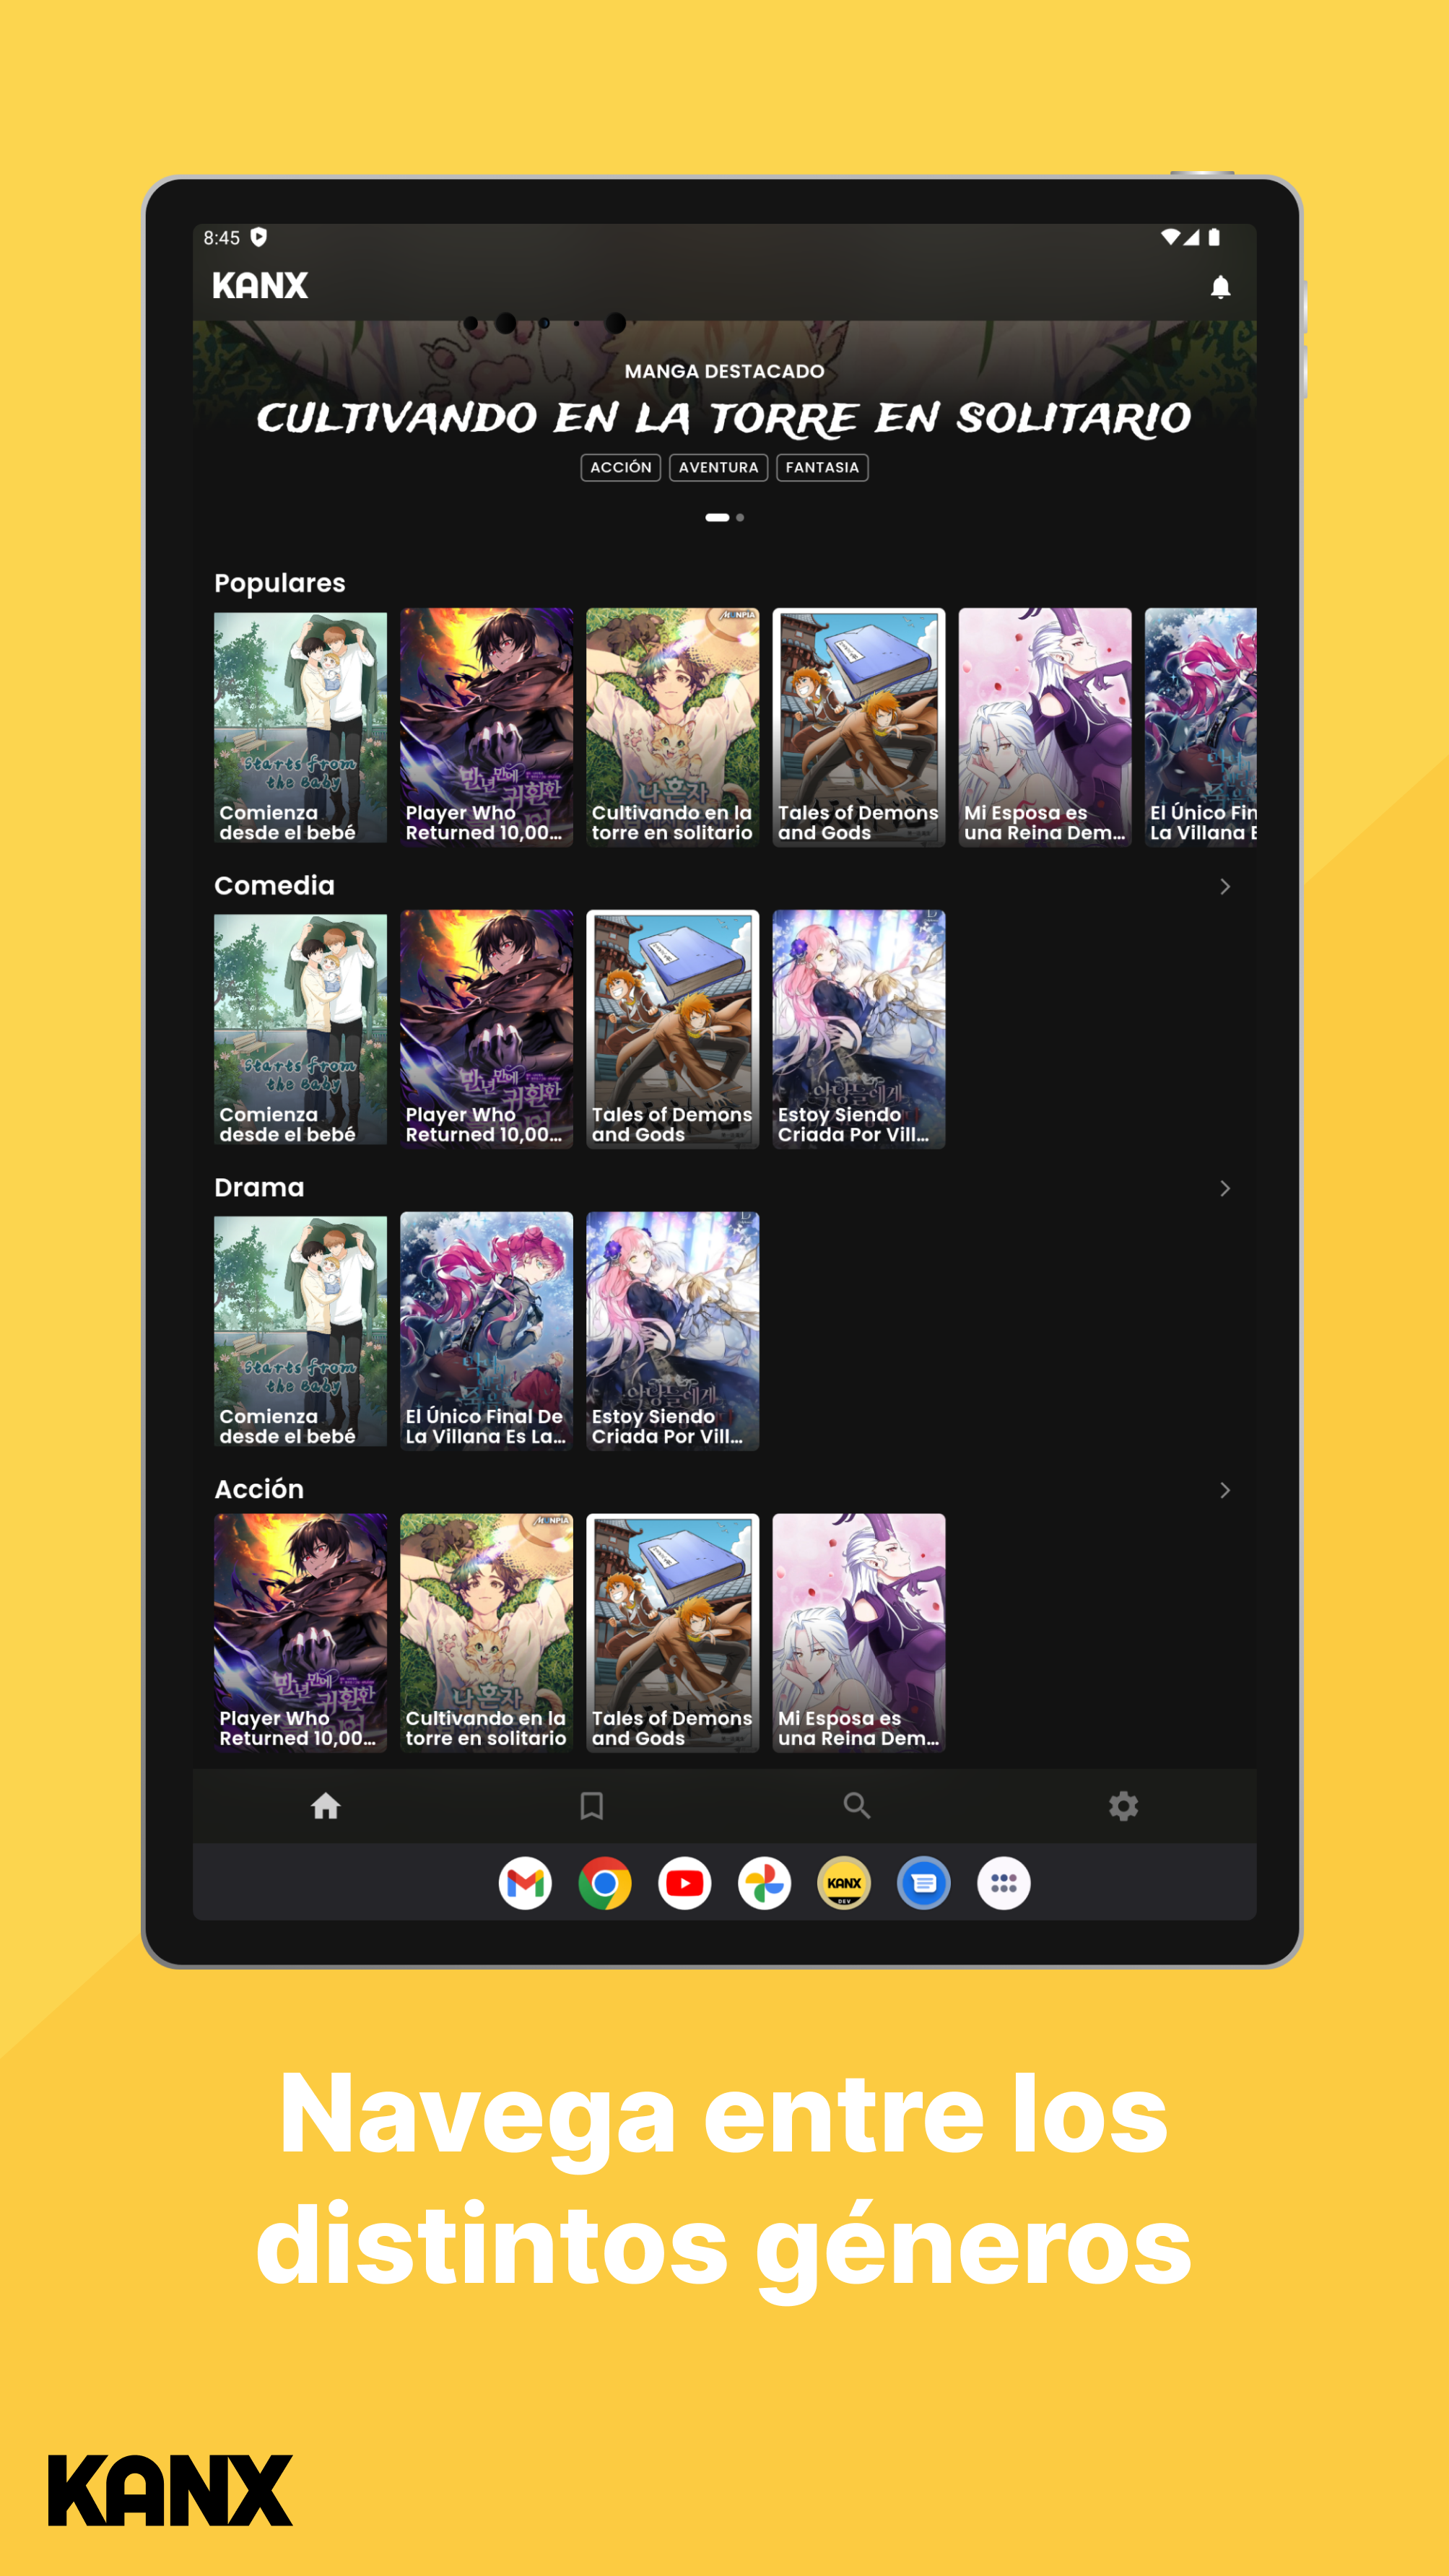Select the FANTASIA genre tag

821,467
